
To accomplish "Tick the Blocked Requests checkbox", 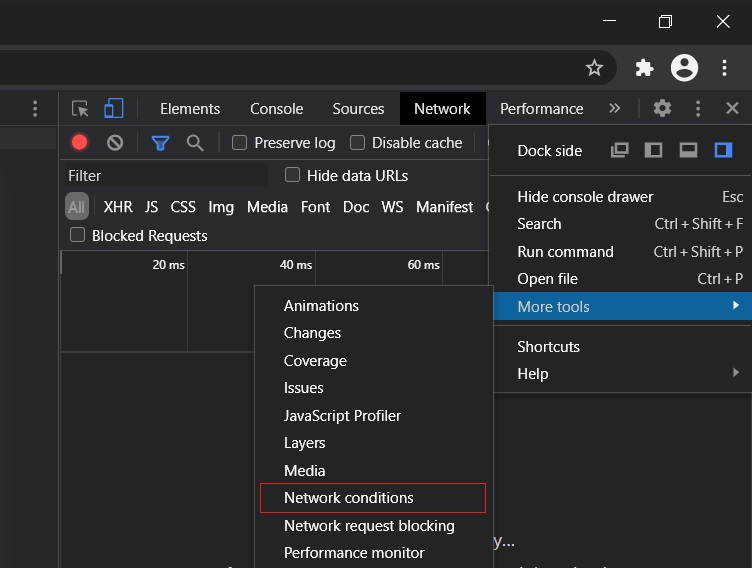I will click(78, 235).
